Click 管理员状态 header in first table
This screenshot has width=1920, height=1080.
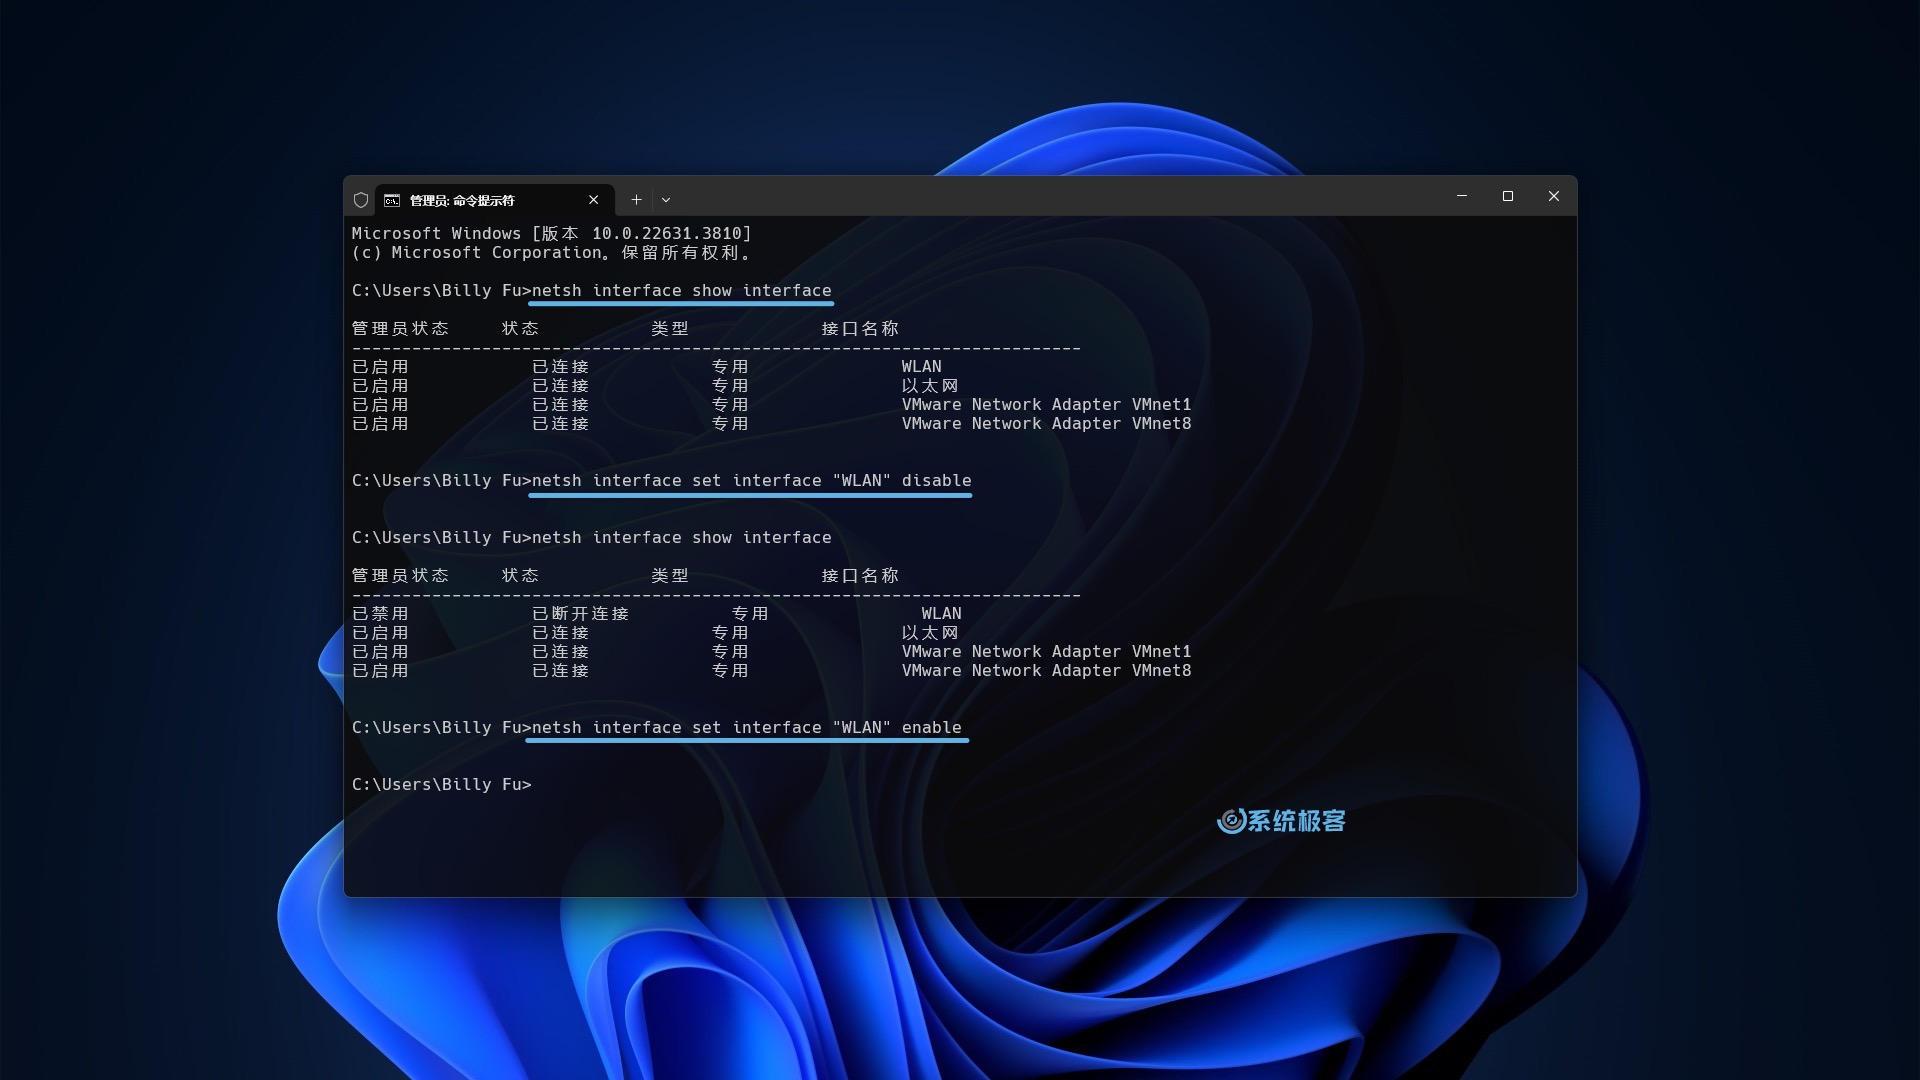point(400,329)
